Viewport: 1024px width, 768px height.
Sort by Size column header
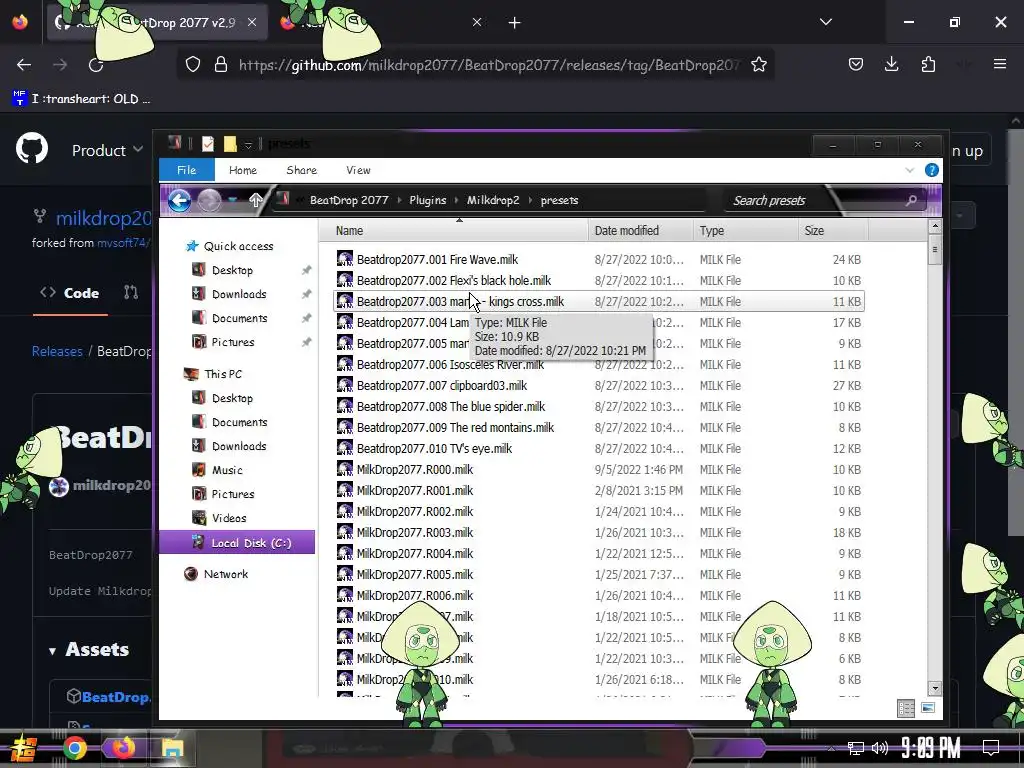pyautogui.click(x=833, y=231)
